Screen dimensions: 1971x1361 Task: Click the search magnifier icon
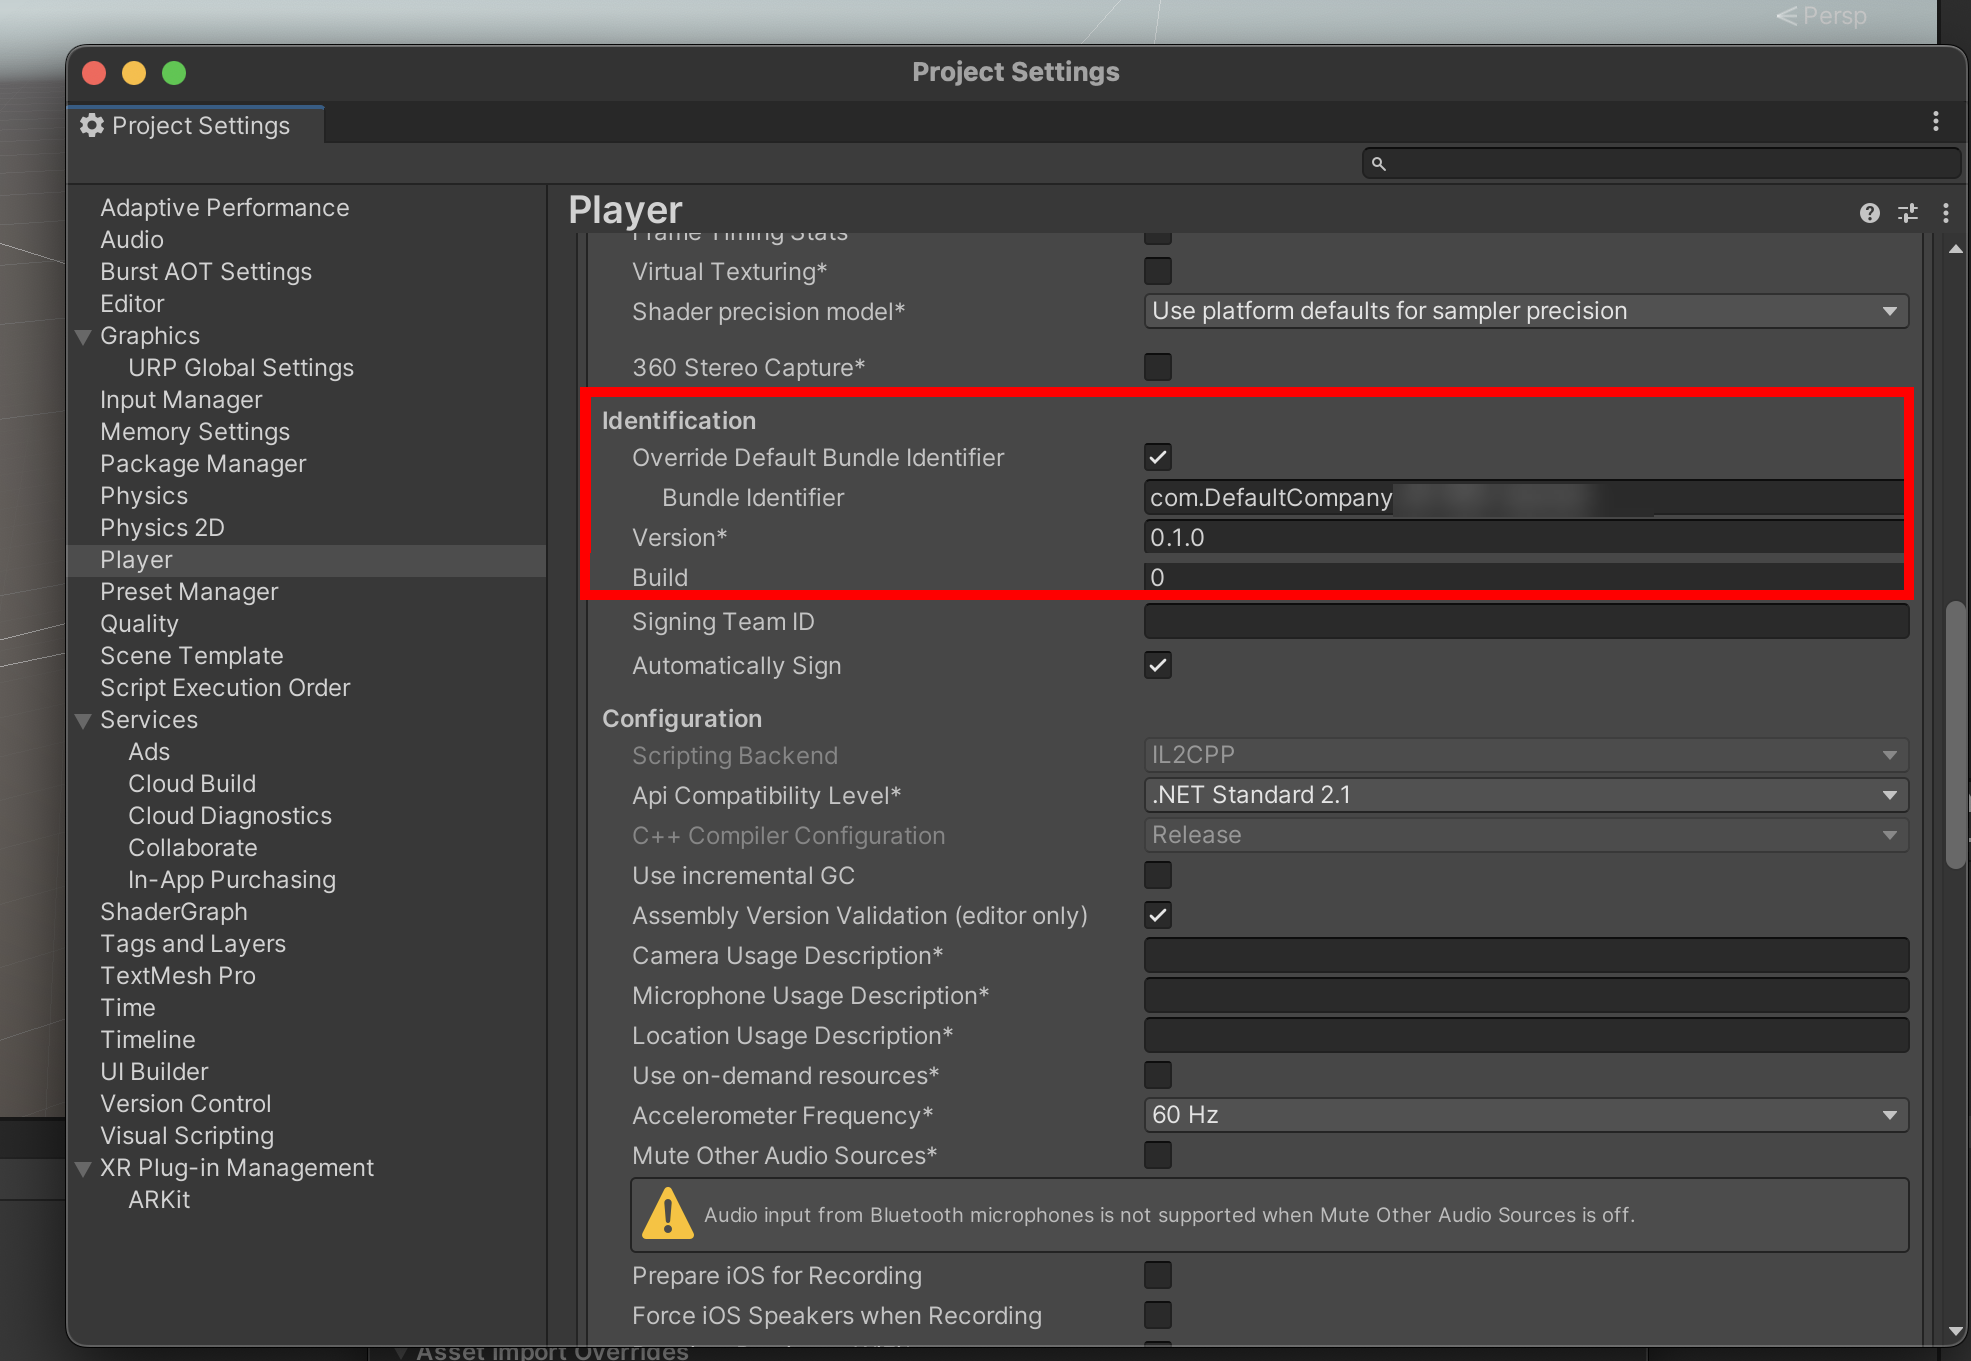(x=1379, y=164)
